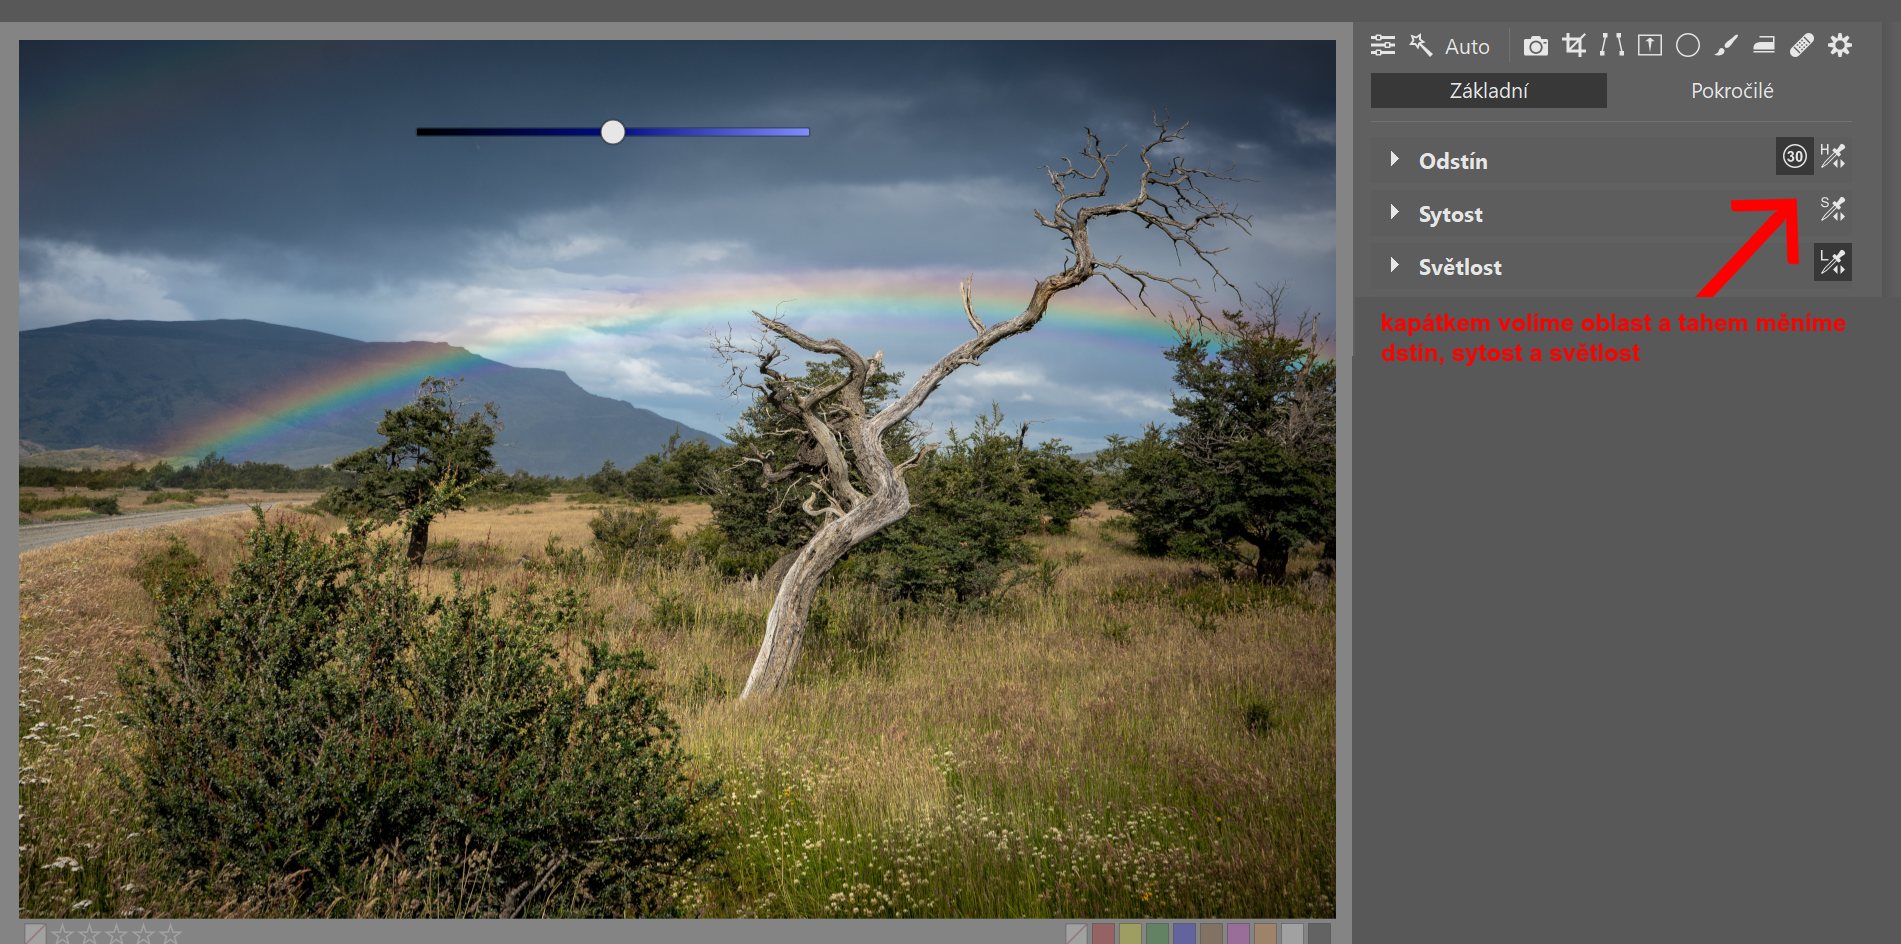Open the adjustments sliders panel icon
The image size is (1901, 944).
click(x=1383, y=45)
